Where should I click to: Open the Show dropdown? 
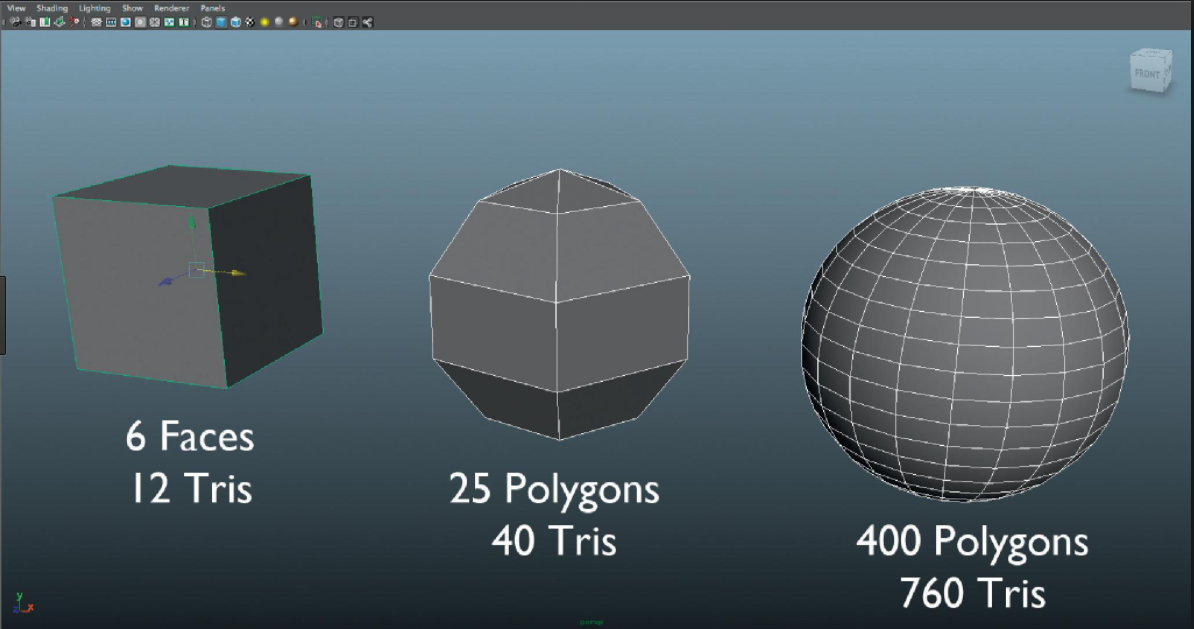[x=131, y=7]
